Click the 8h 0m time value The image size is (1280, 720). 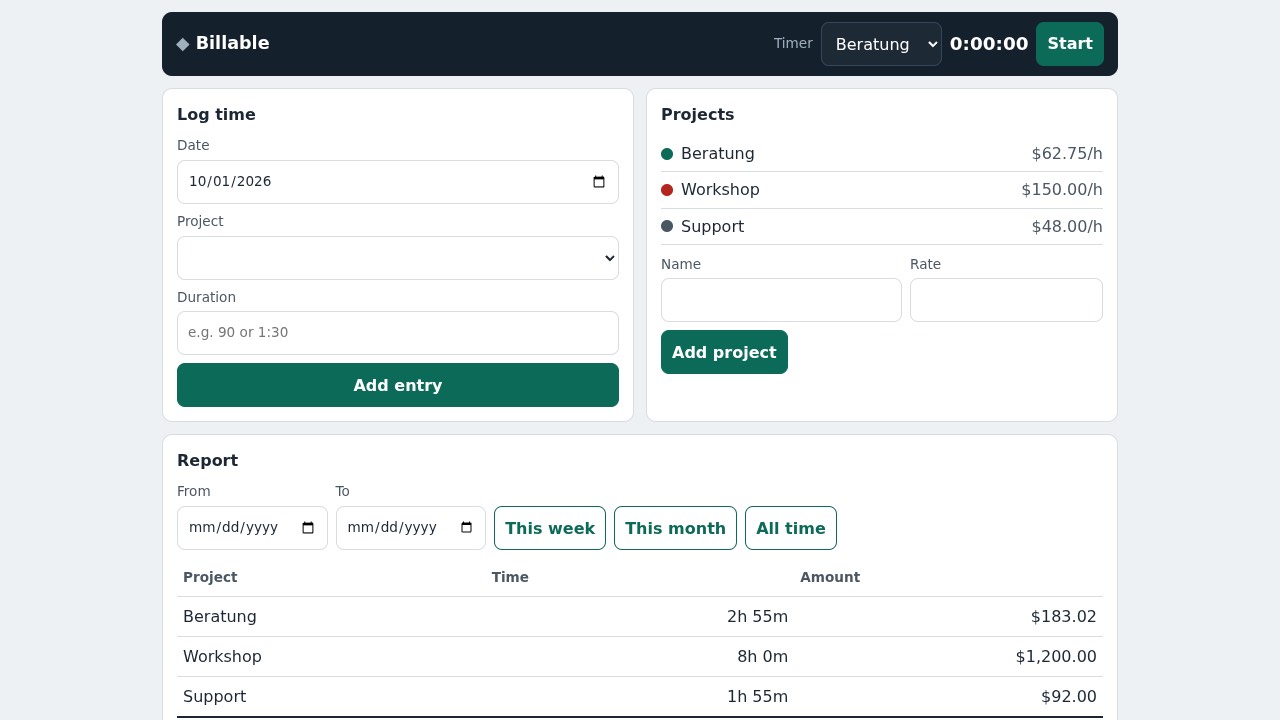click(762, 657)
